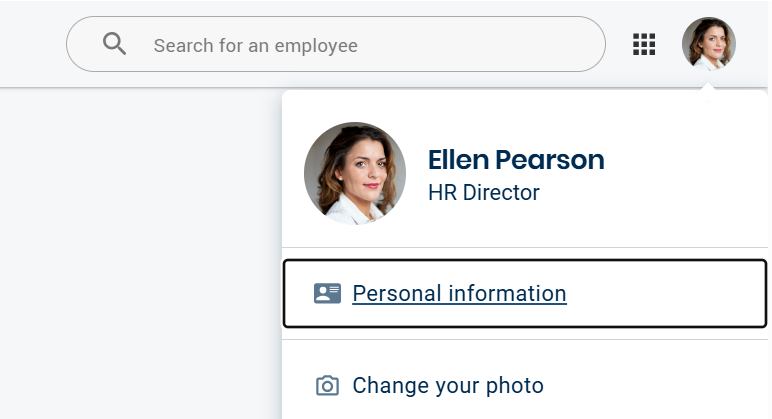The image size is (772, 419).
Task: Click the Ellen Pearson name heading
Action: pyautogui.click(x=516, y=159)
